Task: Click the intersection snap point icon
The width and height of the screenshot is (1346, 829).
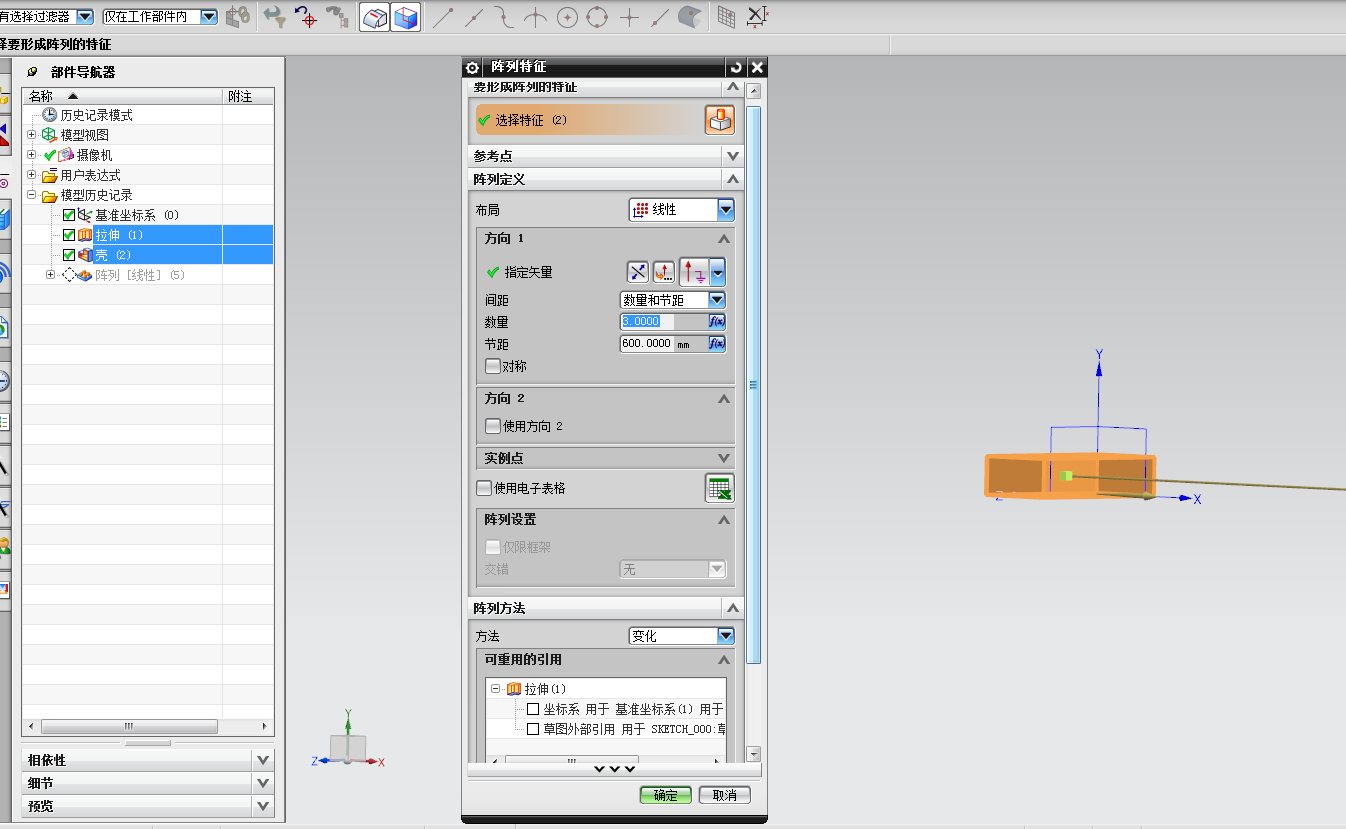Action: pyautogui.click(x=536, y=16)
